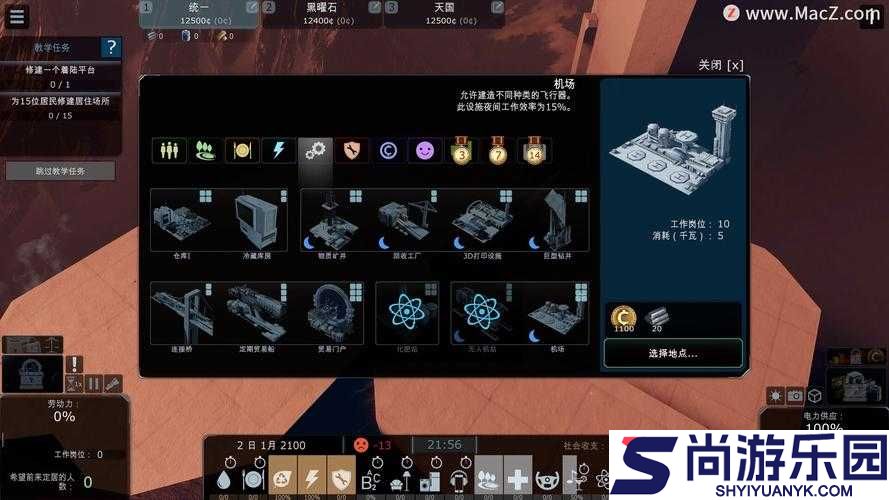Edit the 黑曜石 colony name pencil
The image size is (889, 500).
coord(374,7)
